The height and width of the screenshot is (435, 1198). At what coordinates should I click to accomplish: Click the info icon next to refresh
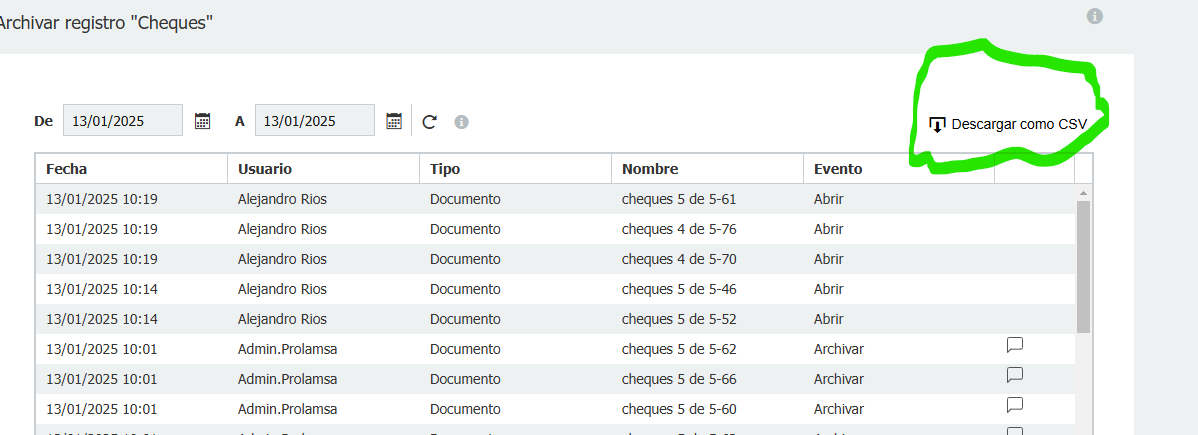click(461, 122)
